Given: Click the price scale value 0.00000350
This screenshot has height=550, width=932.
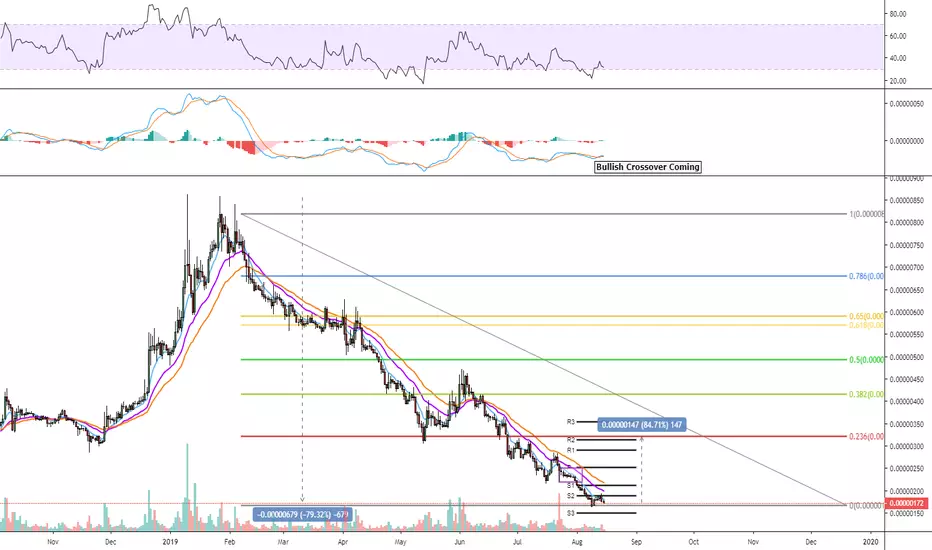Looking at the screenshot, I should pyautogui.click(x=906, y=424).
